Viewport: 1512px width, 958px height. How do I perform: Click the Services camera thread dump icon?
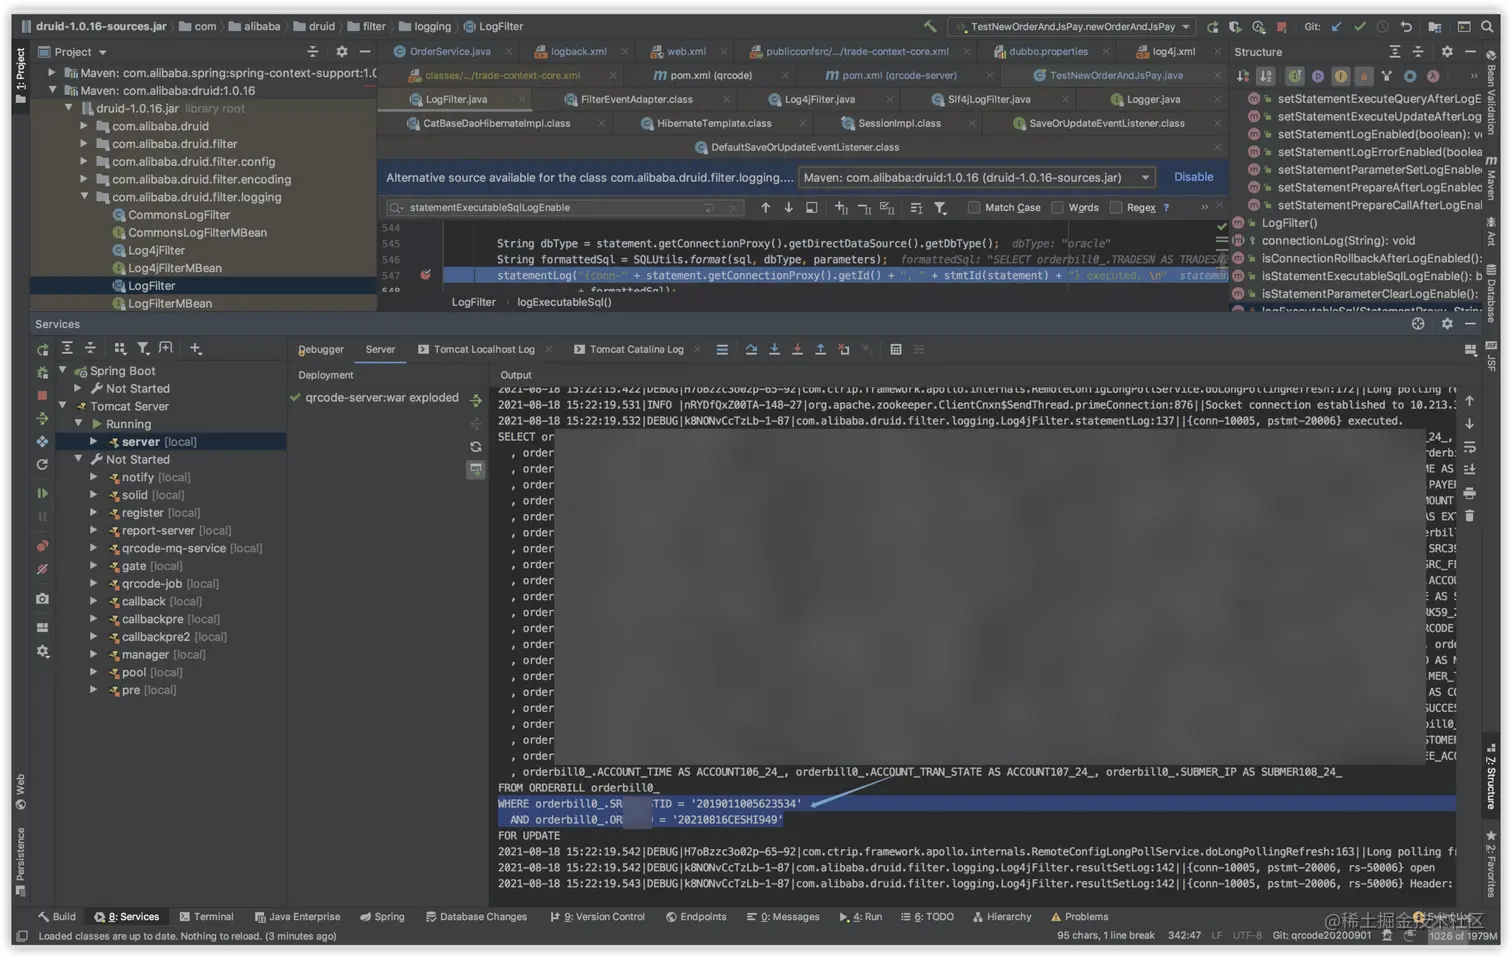point(42,598)
